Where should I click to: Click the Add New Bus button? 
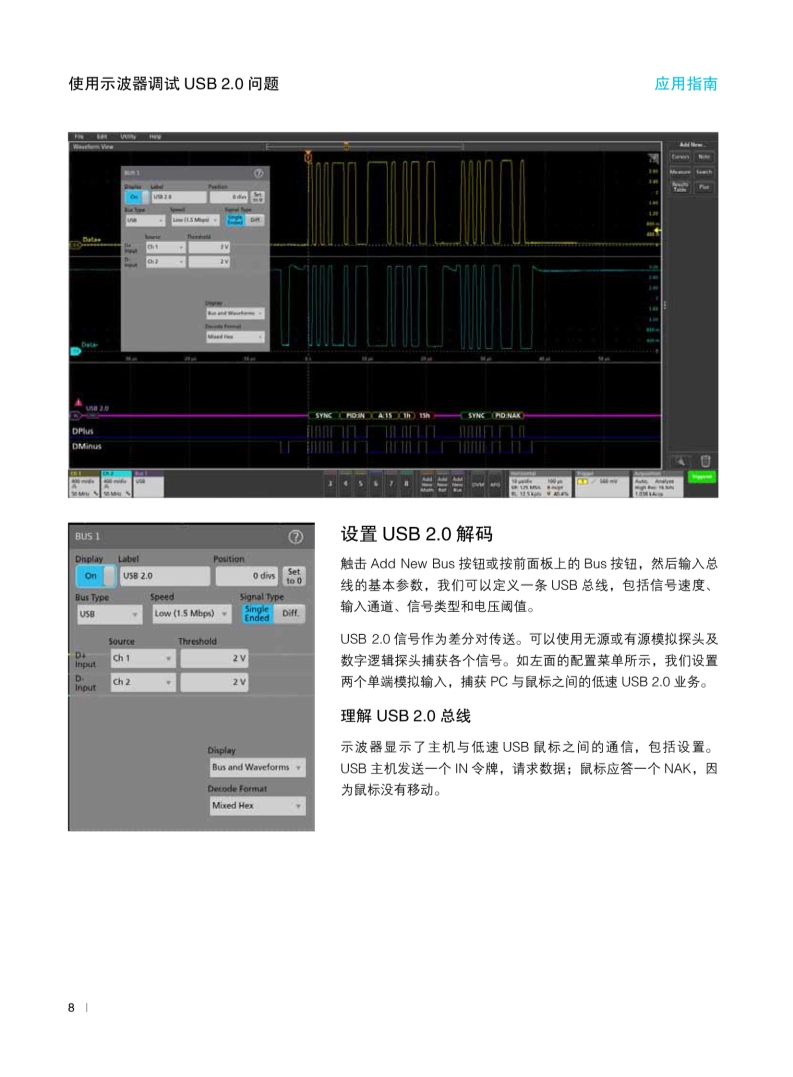click(x=457, y=483)
